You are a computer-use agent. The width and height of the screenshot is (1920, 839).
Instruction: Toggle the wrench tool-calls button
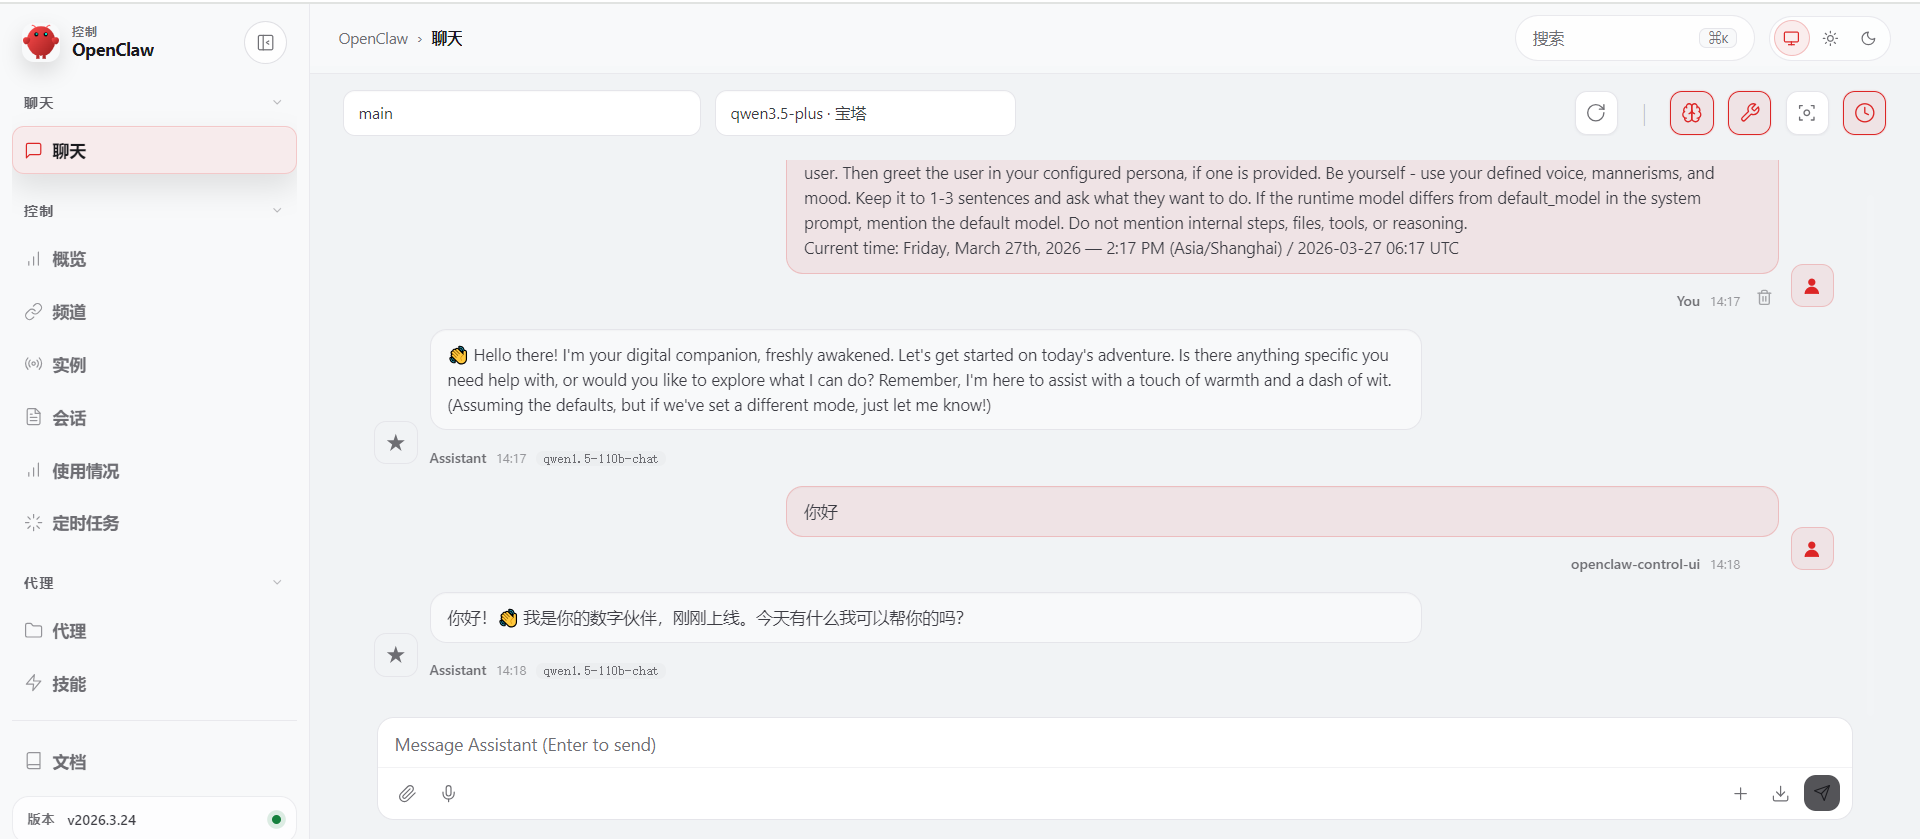click(1750, 113)
